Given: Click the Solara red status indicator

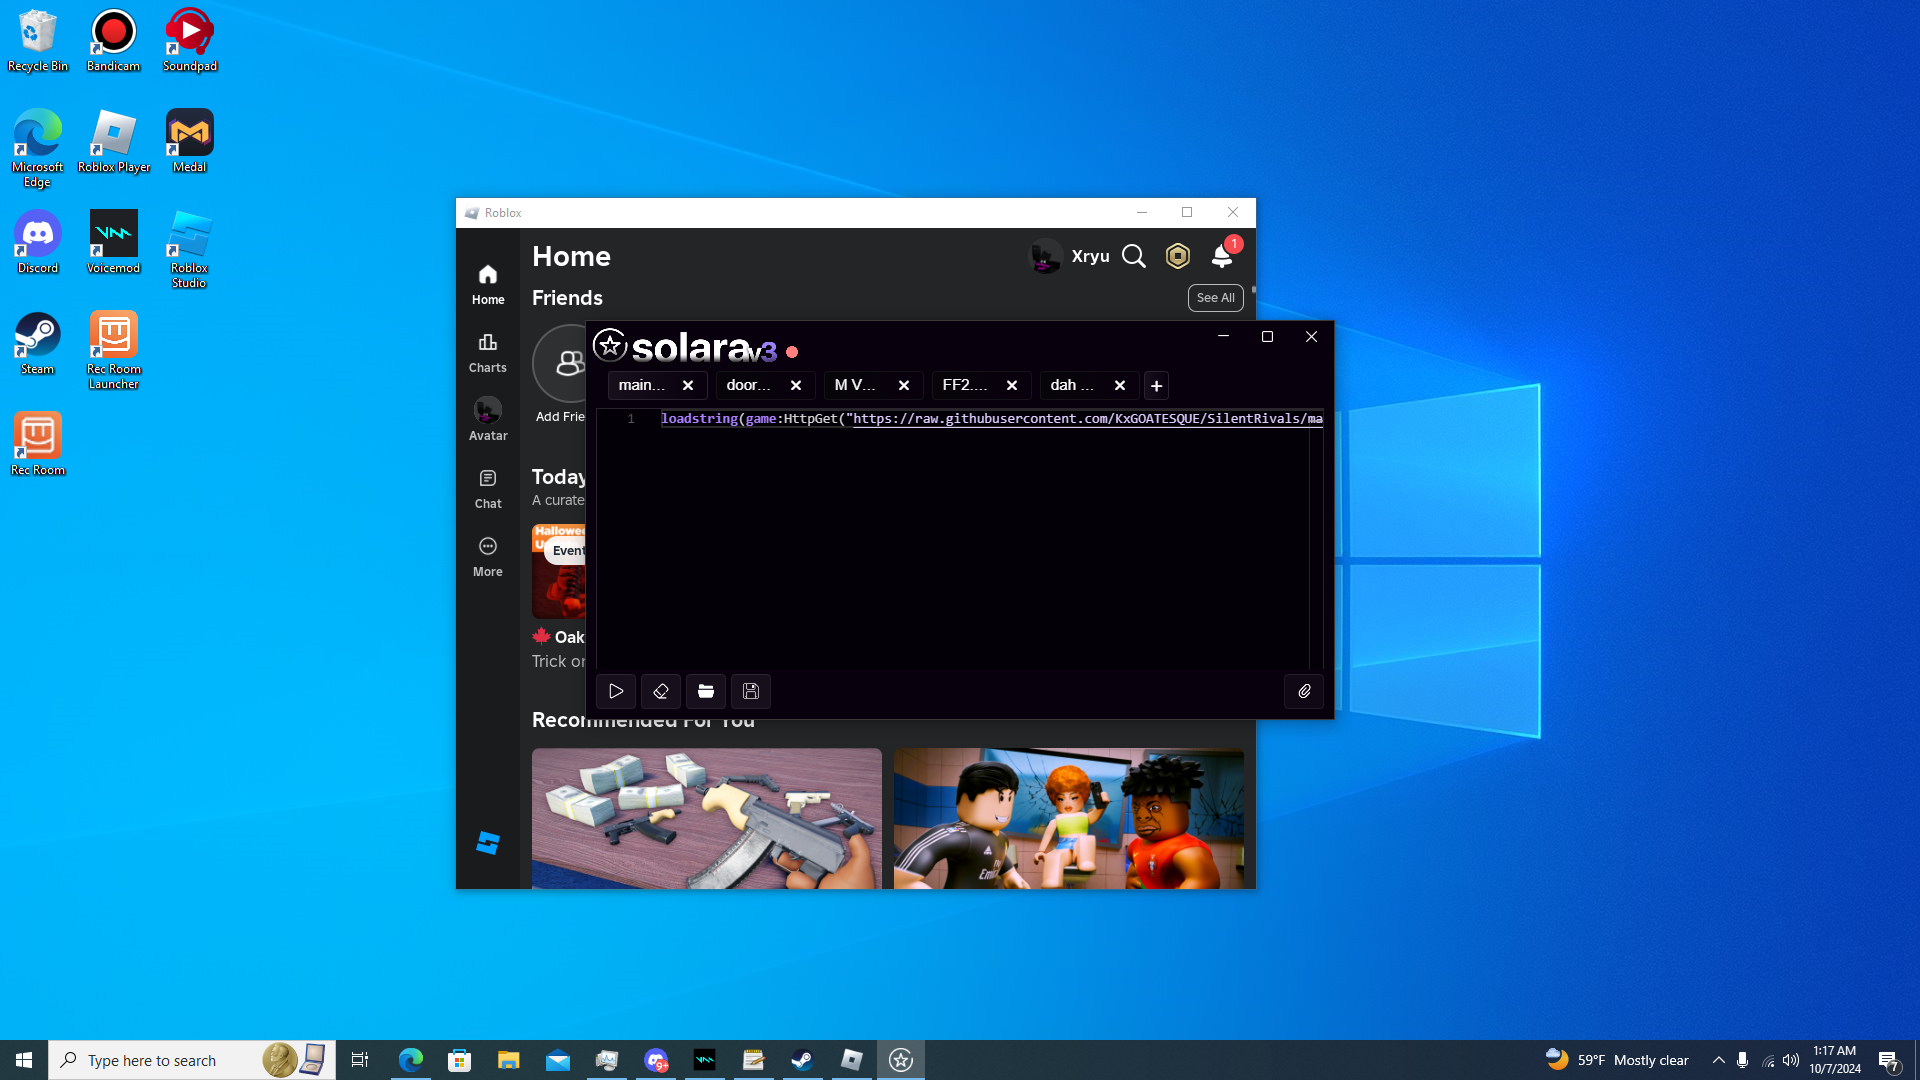Looking at the screenshot, I should (x=792, y=352).
